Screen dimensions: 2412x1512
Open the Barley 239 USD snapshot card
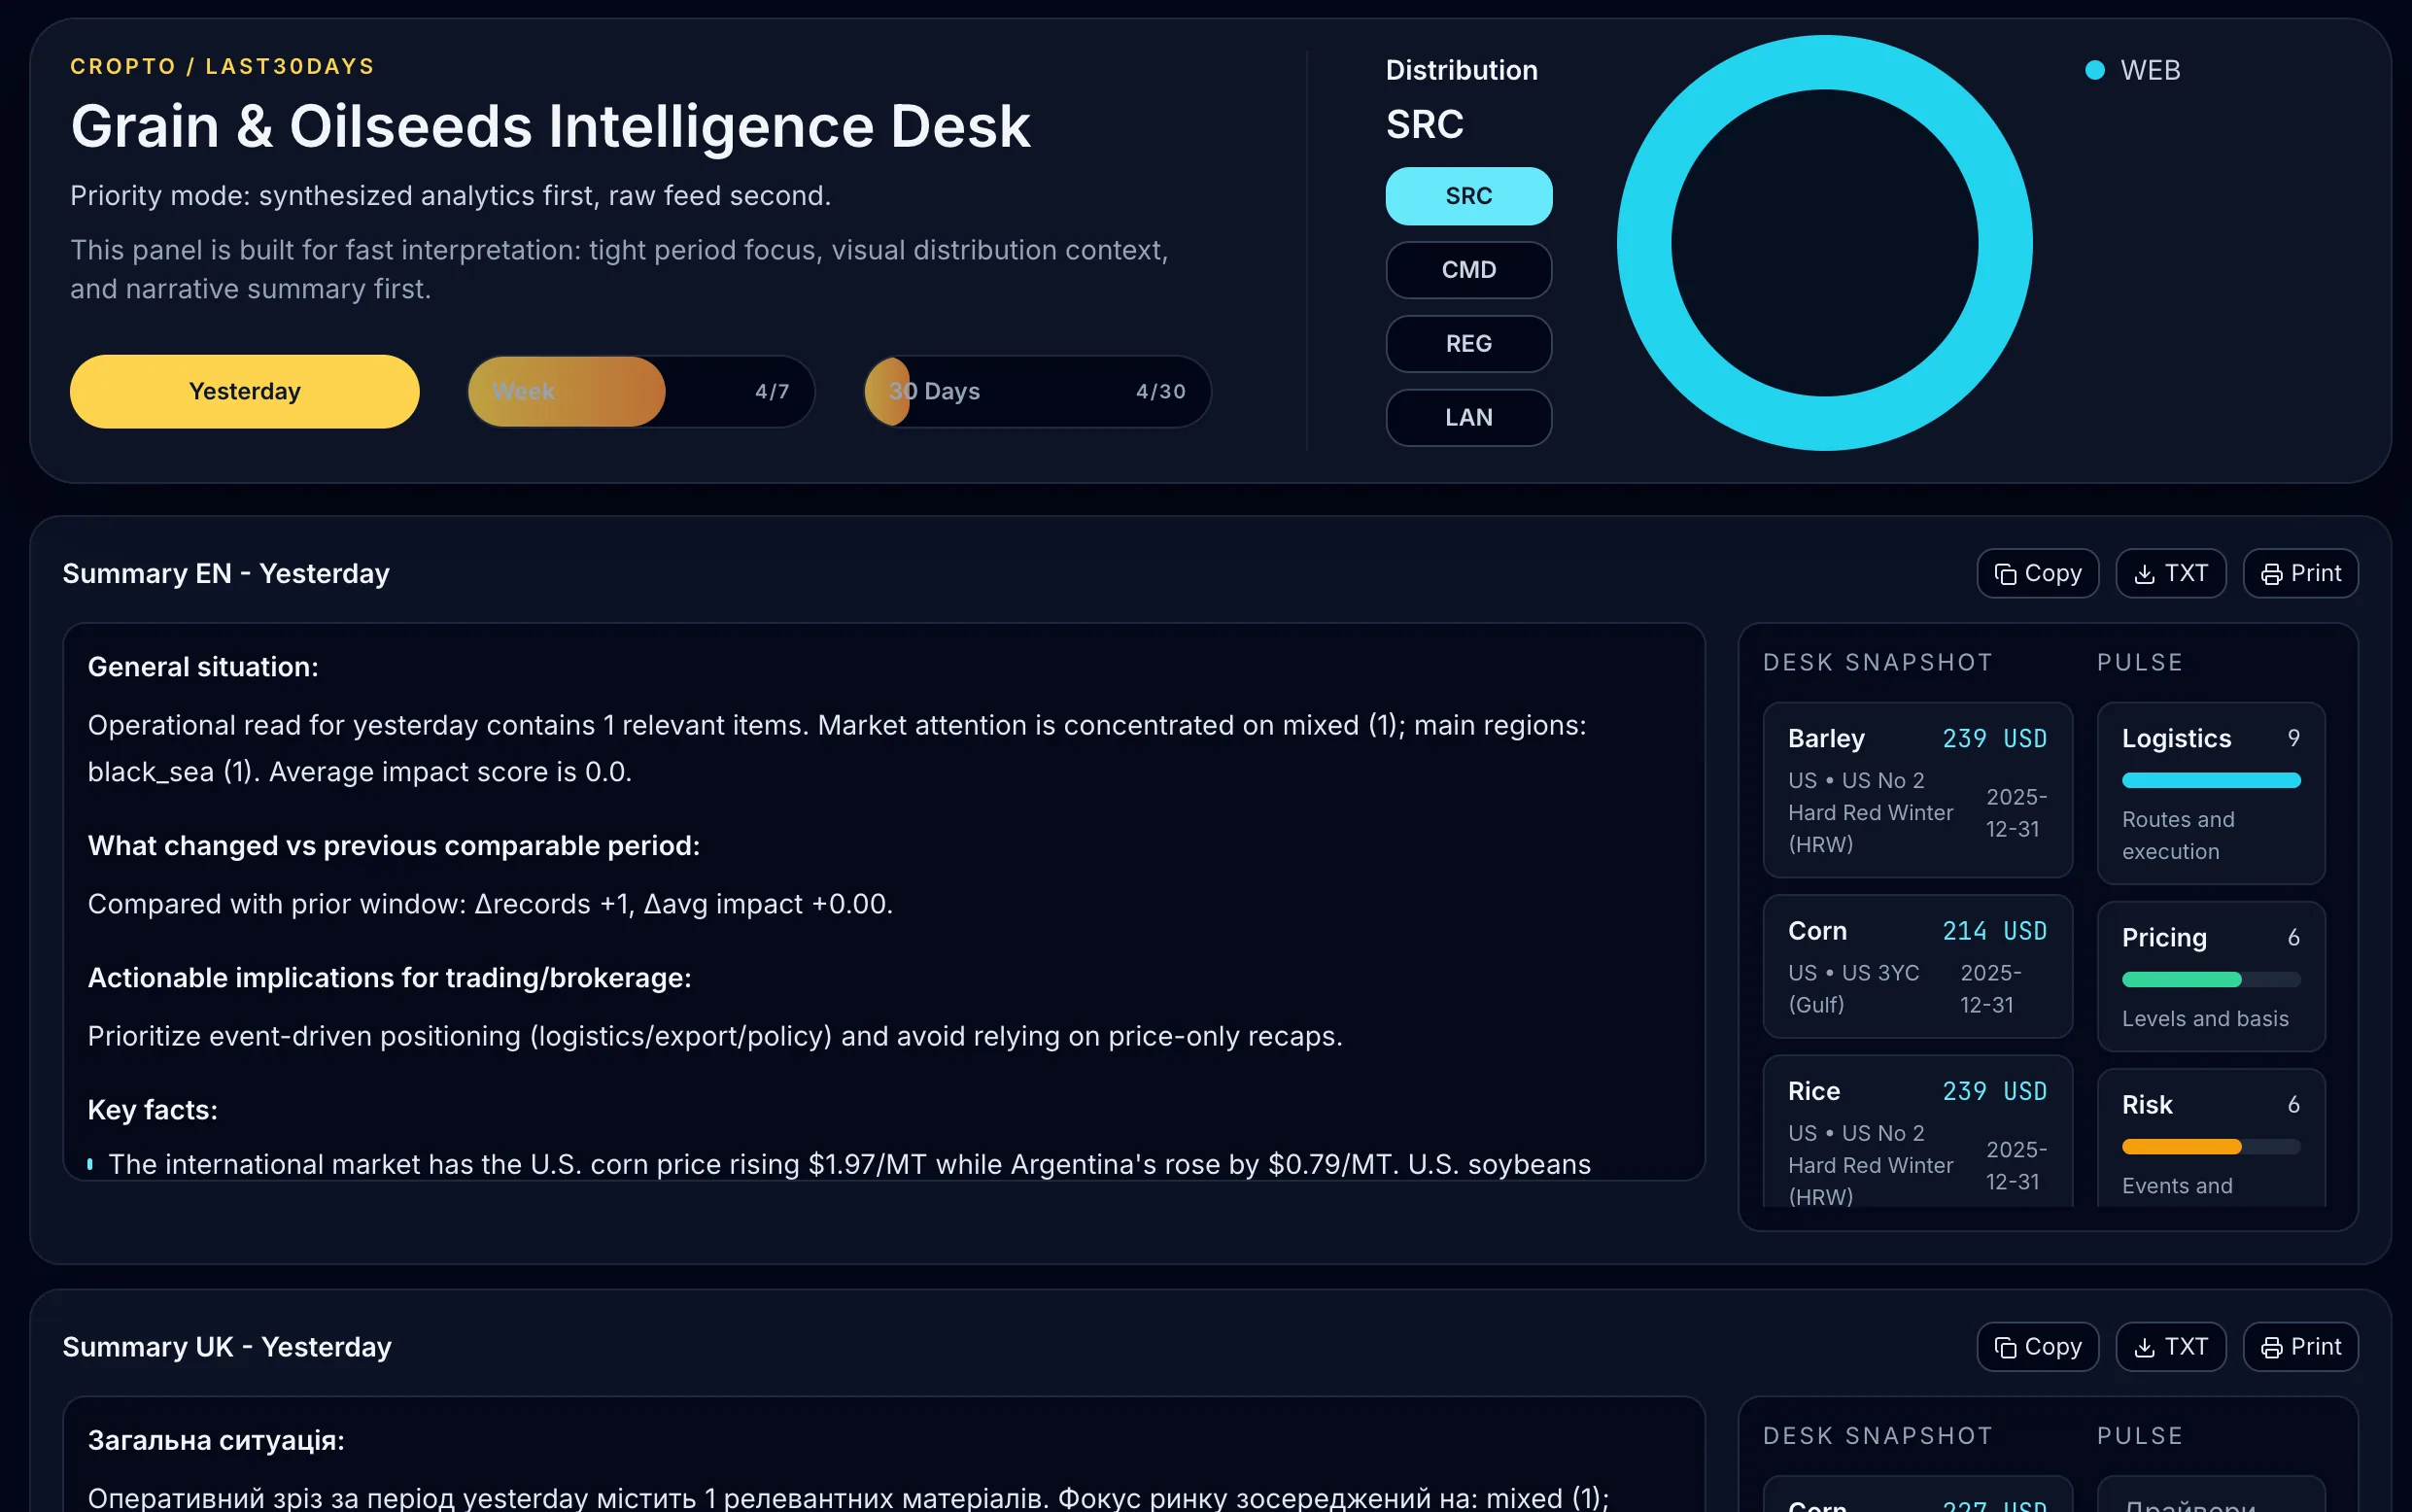[1917, 790]
